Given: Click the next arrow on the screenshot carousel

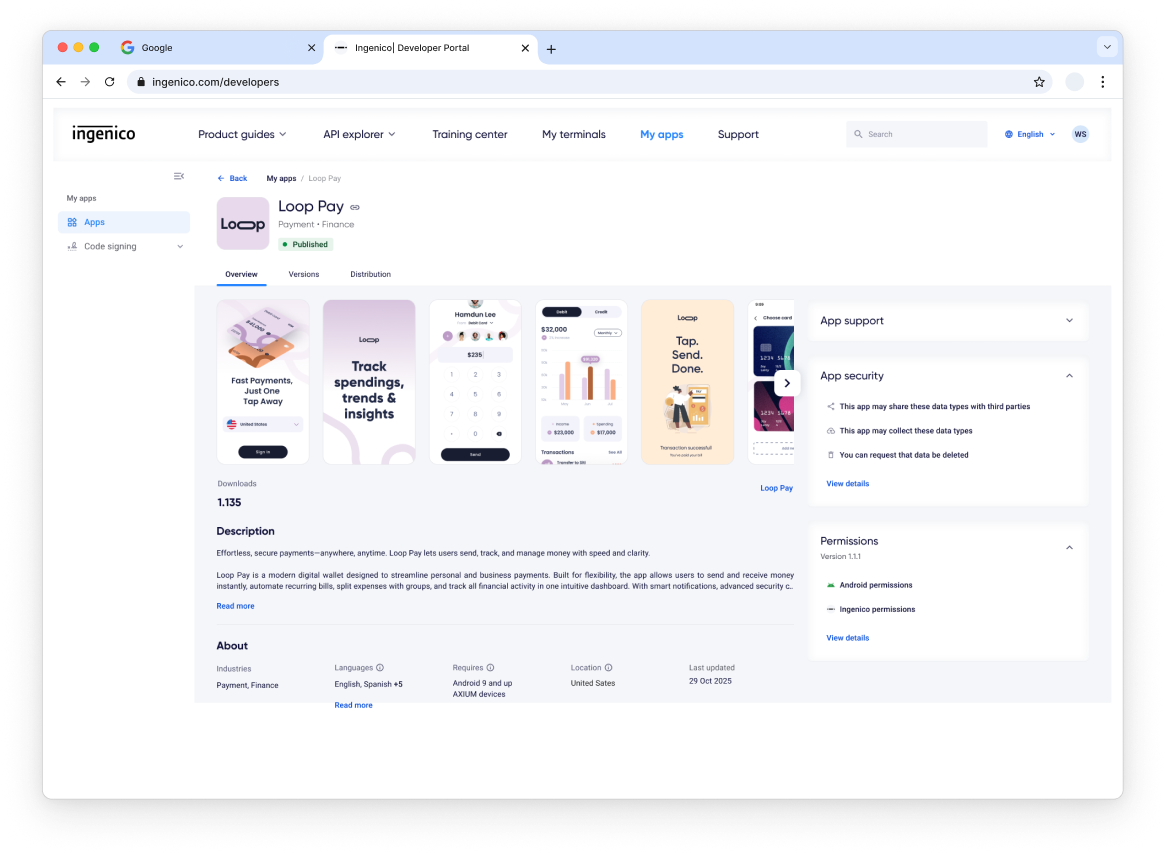Looking at the screenshot, I should pyautogui.click(x=787, y=383).
